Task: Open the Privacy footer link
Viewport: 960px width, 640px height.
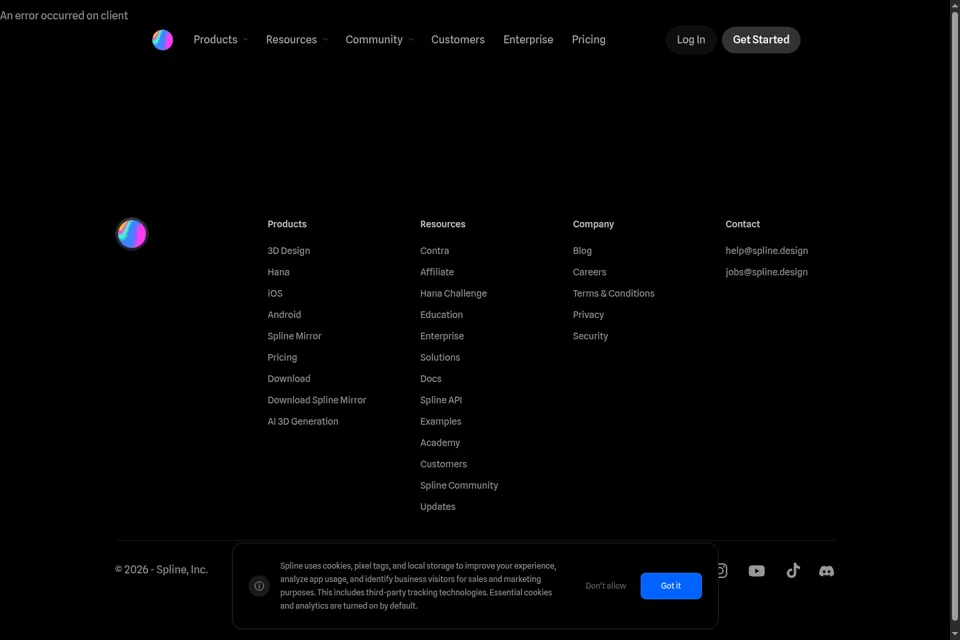Action: tap(588, 315)
